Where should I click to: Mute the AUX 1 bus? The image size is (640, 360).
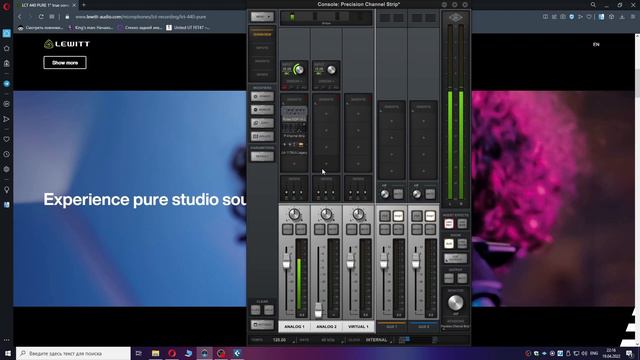pos(398,229)
